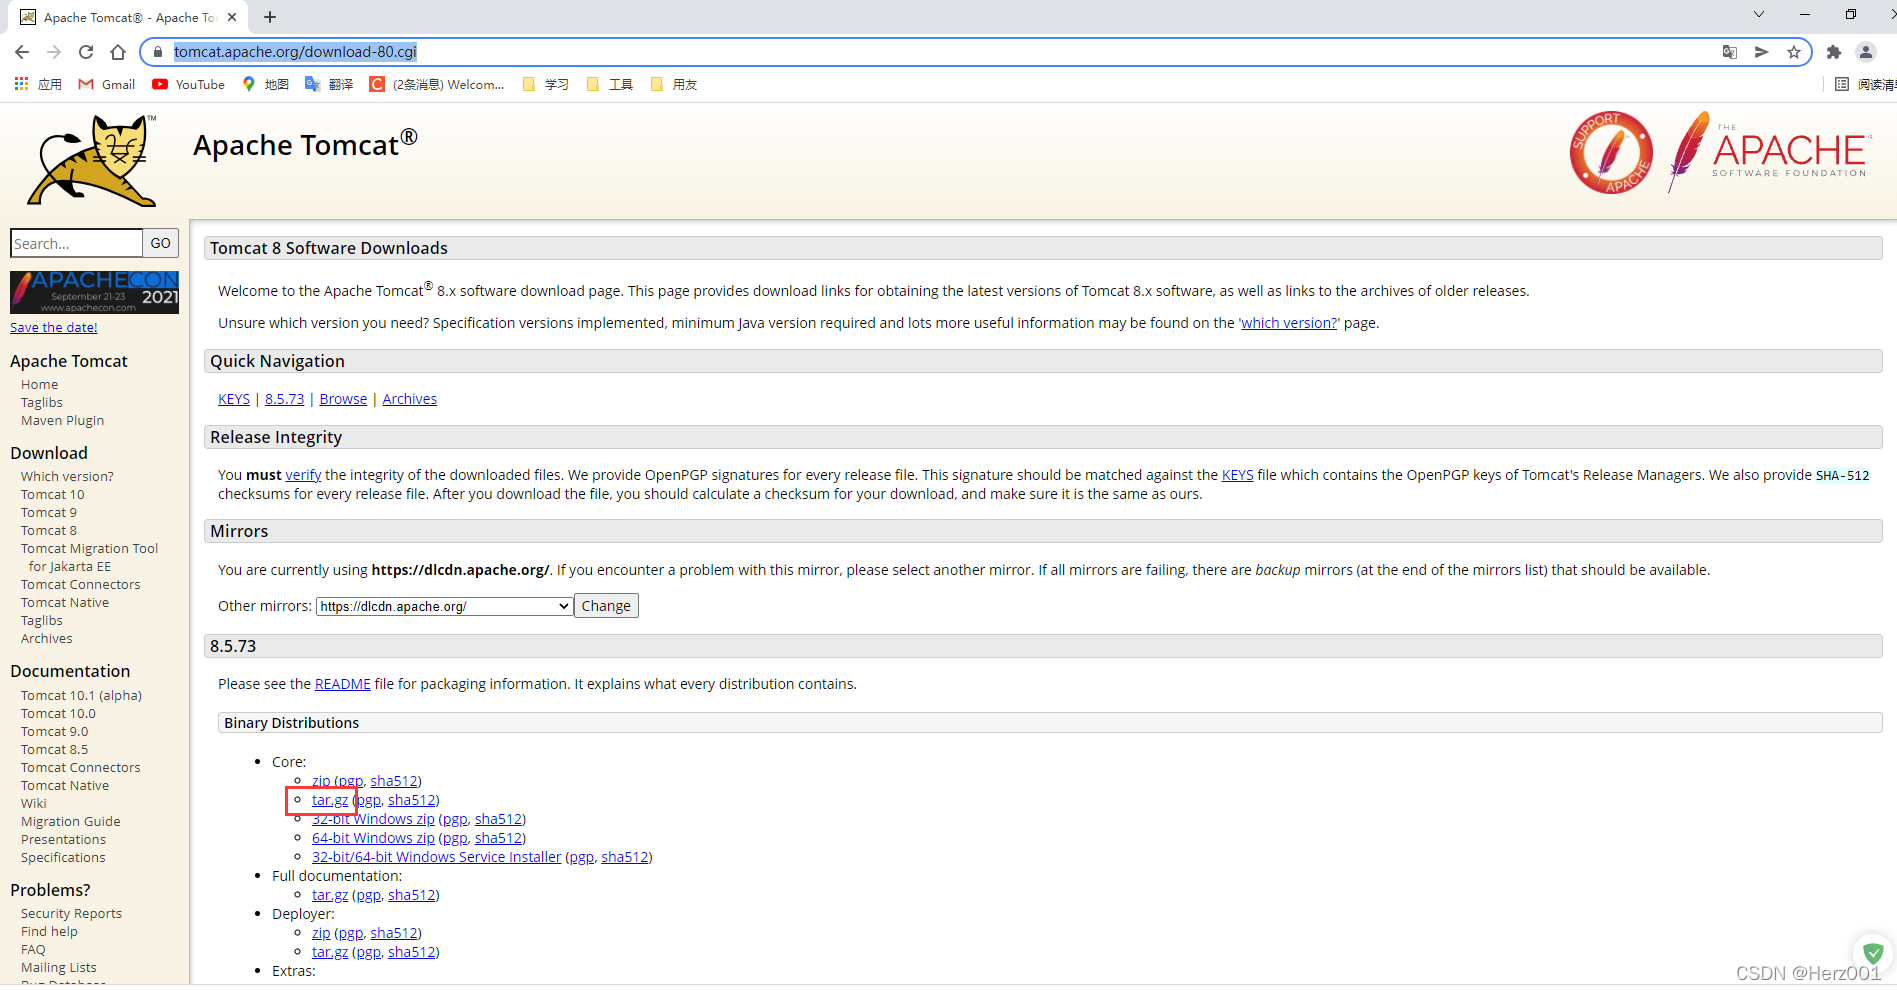Open the Gmail bookmark
This screenshot has width=1897, height=990.
[x=107, y=84]
